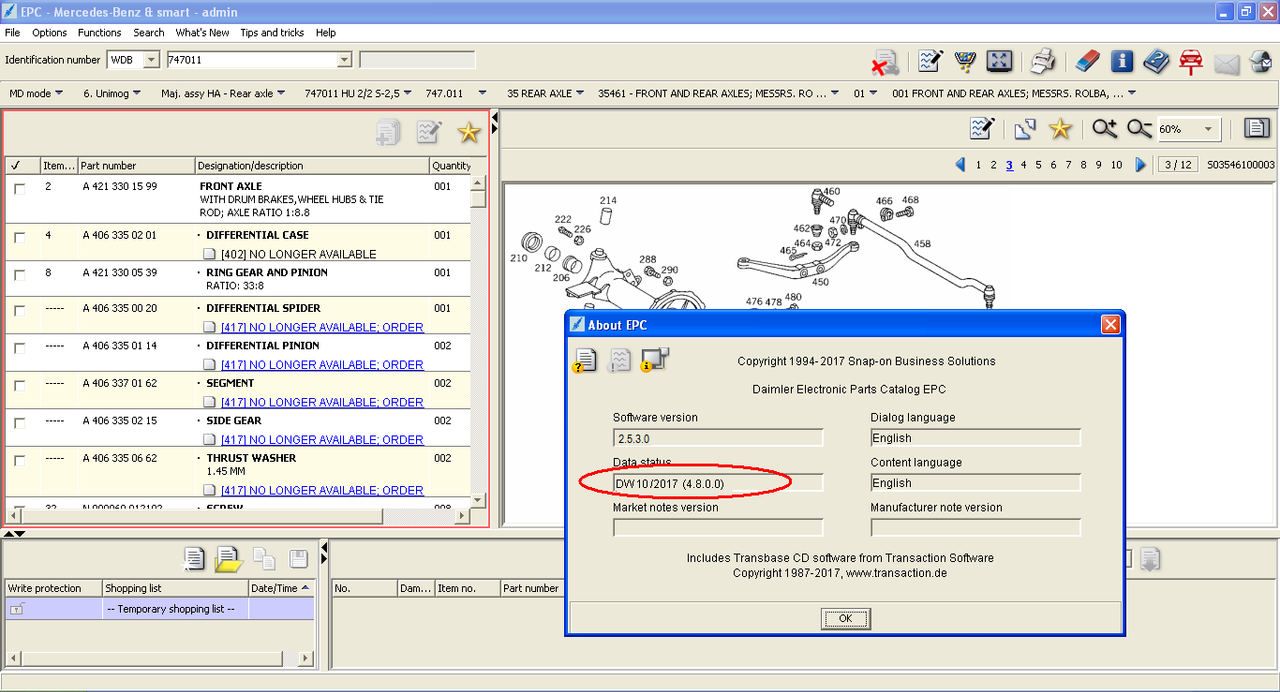Click the red eraser icon

pyautogui.click(x=1087, y=62)
